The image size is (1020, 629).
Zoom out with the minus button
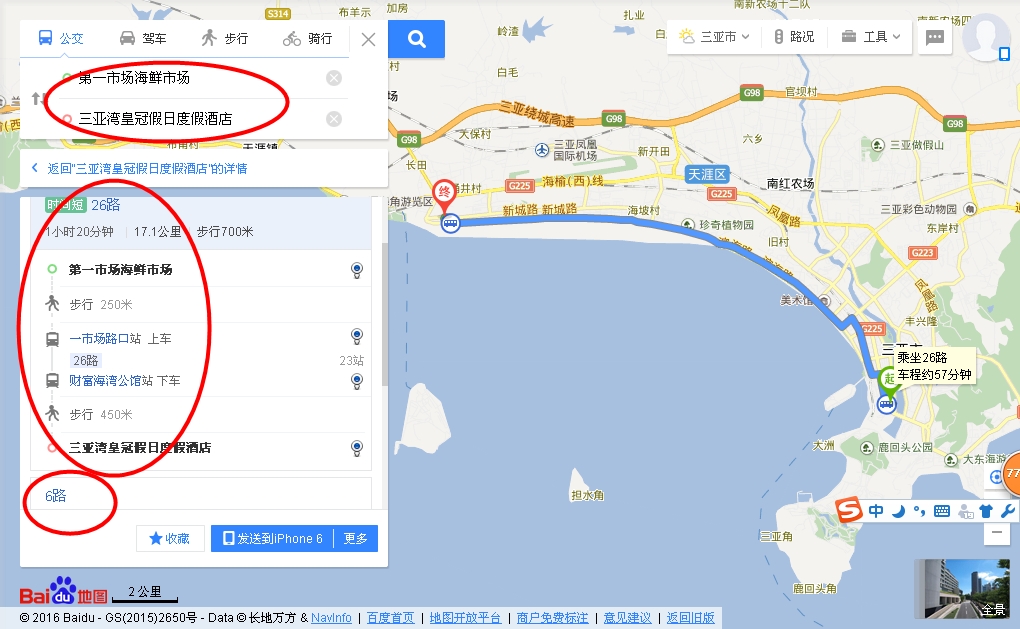coord(996,532)
